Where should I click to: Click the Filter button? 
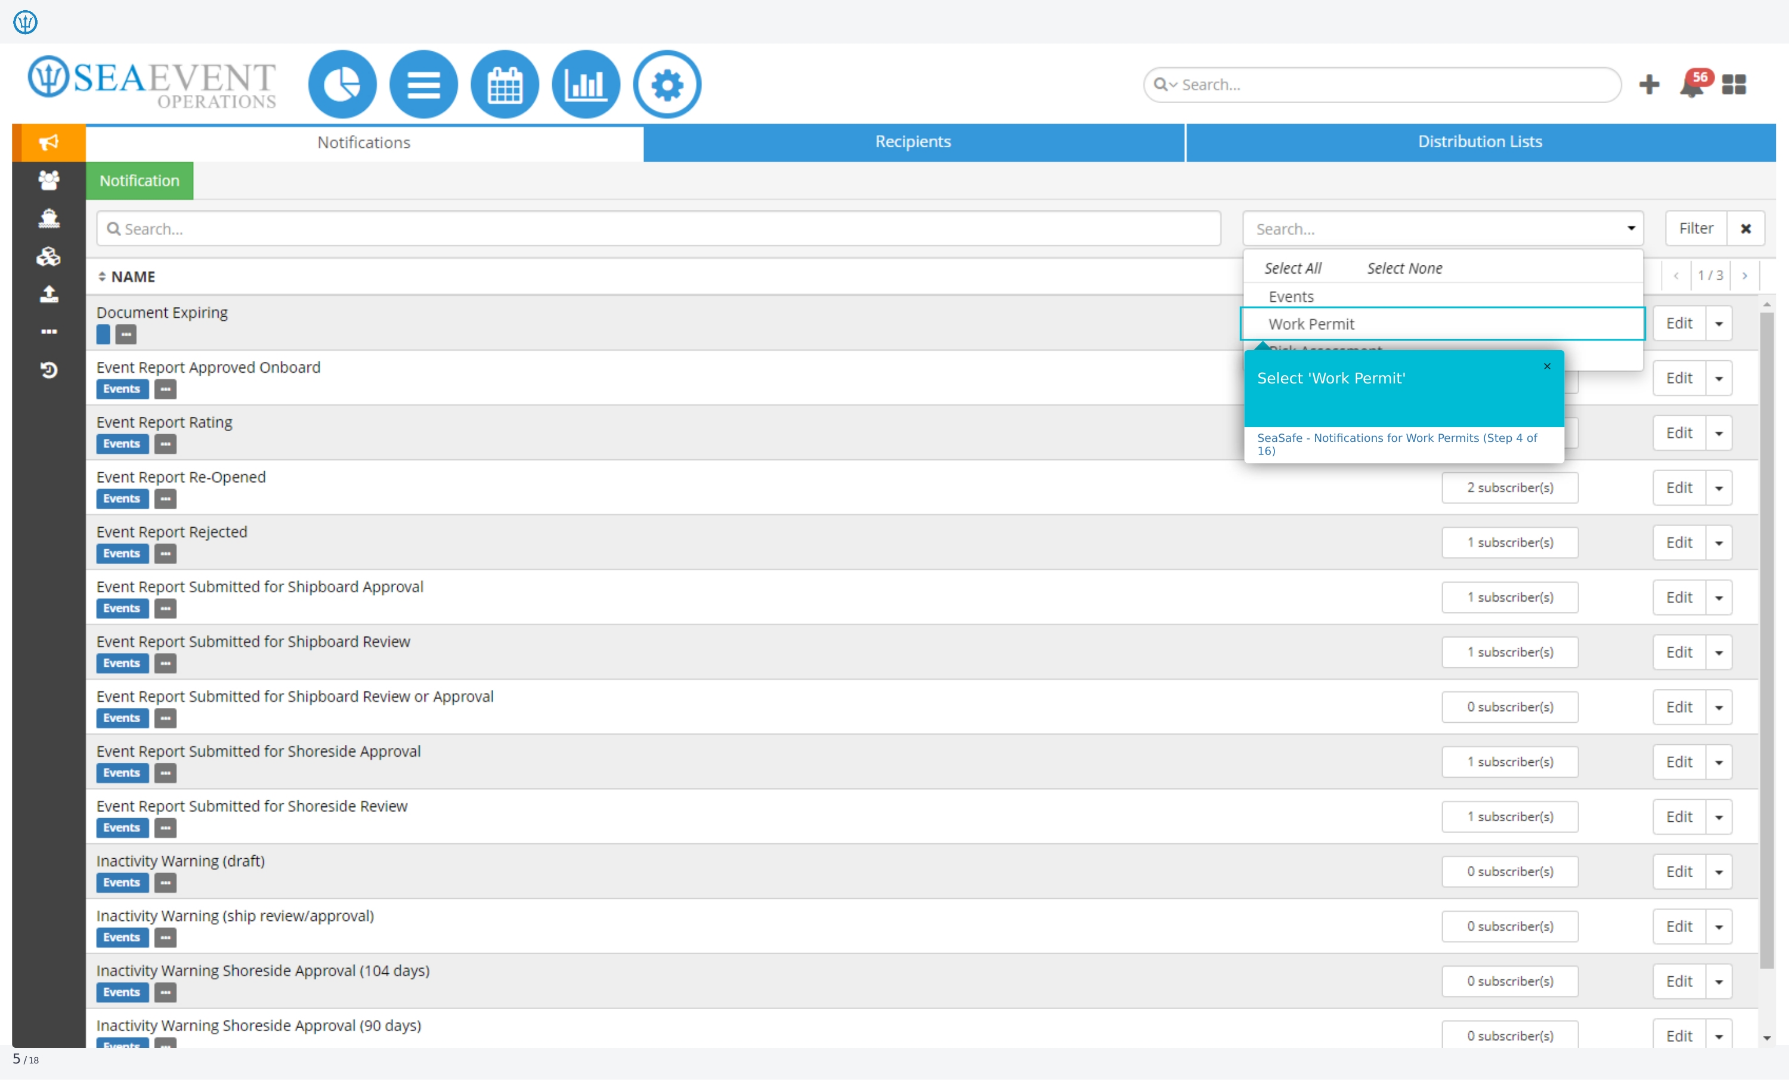(x=1696, y=228)
